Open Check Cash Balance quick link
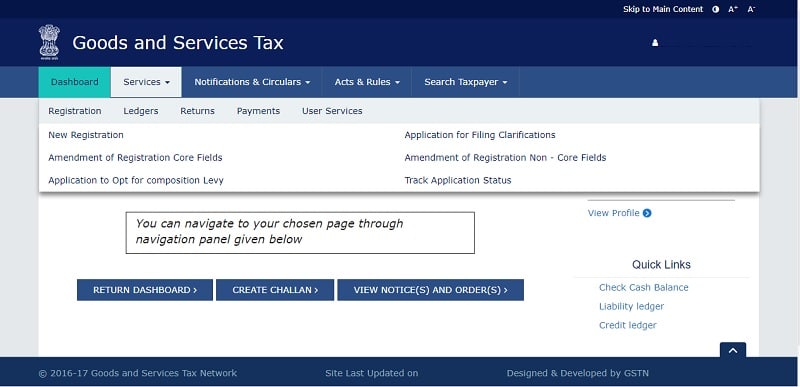 pos(643,288)
